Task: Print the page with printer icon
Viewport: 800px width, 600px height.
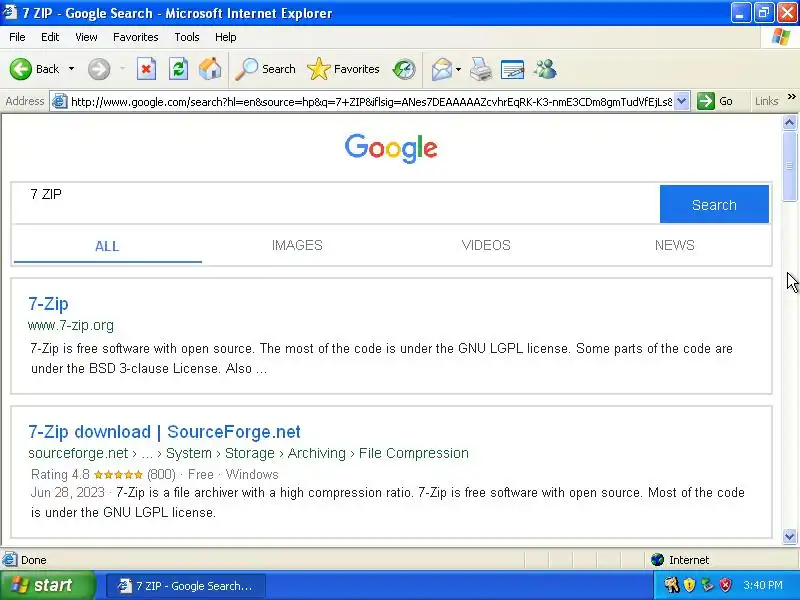Action: point(481,69)
